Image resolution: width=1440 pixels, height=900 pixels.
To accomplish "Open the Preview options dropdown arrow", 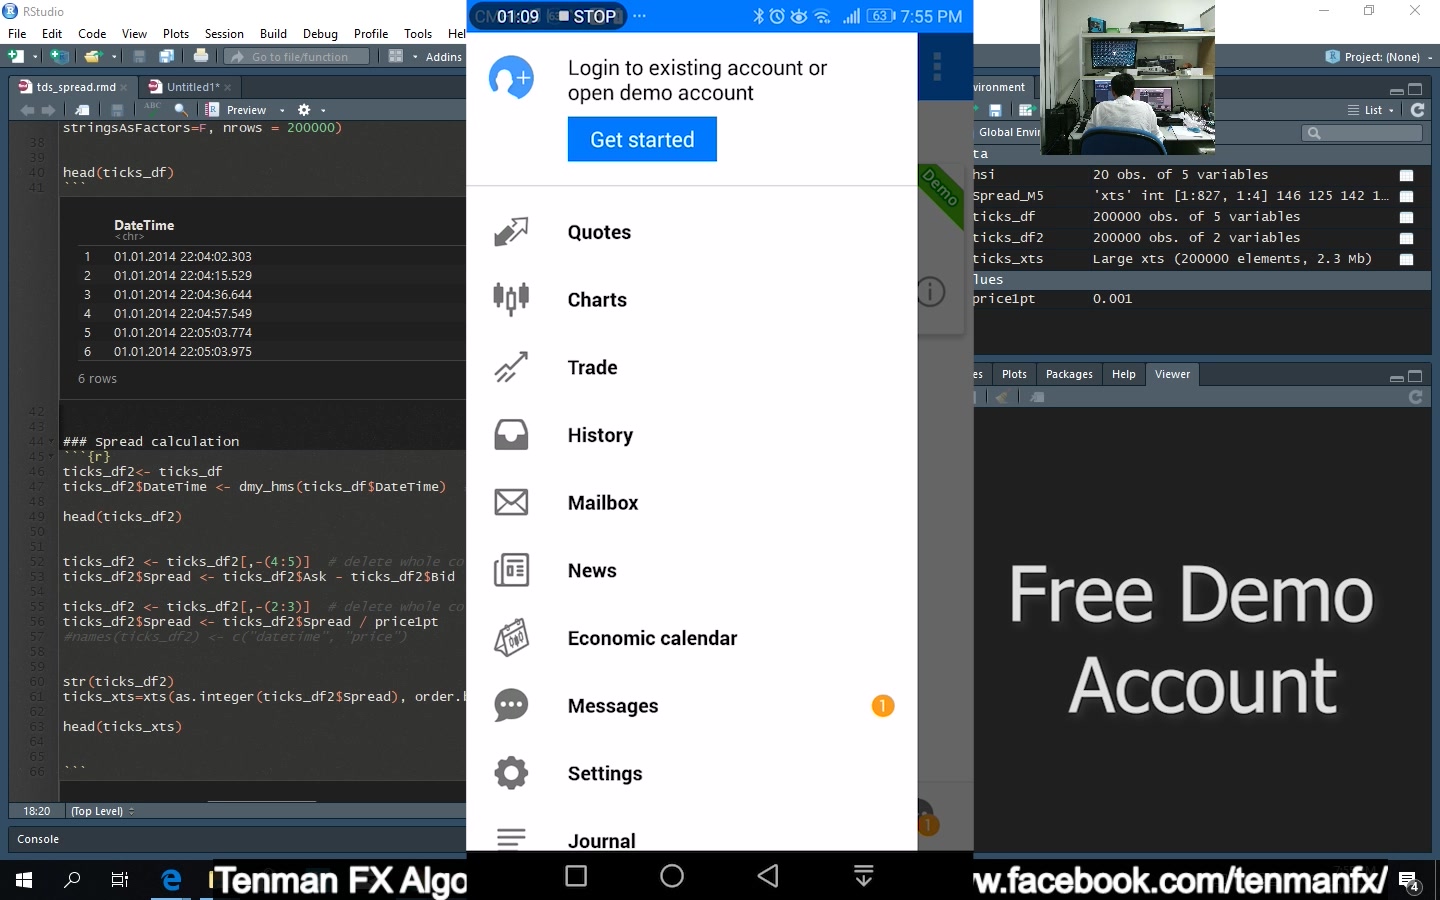I will pos(282,110).
